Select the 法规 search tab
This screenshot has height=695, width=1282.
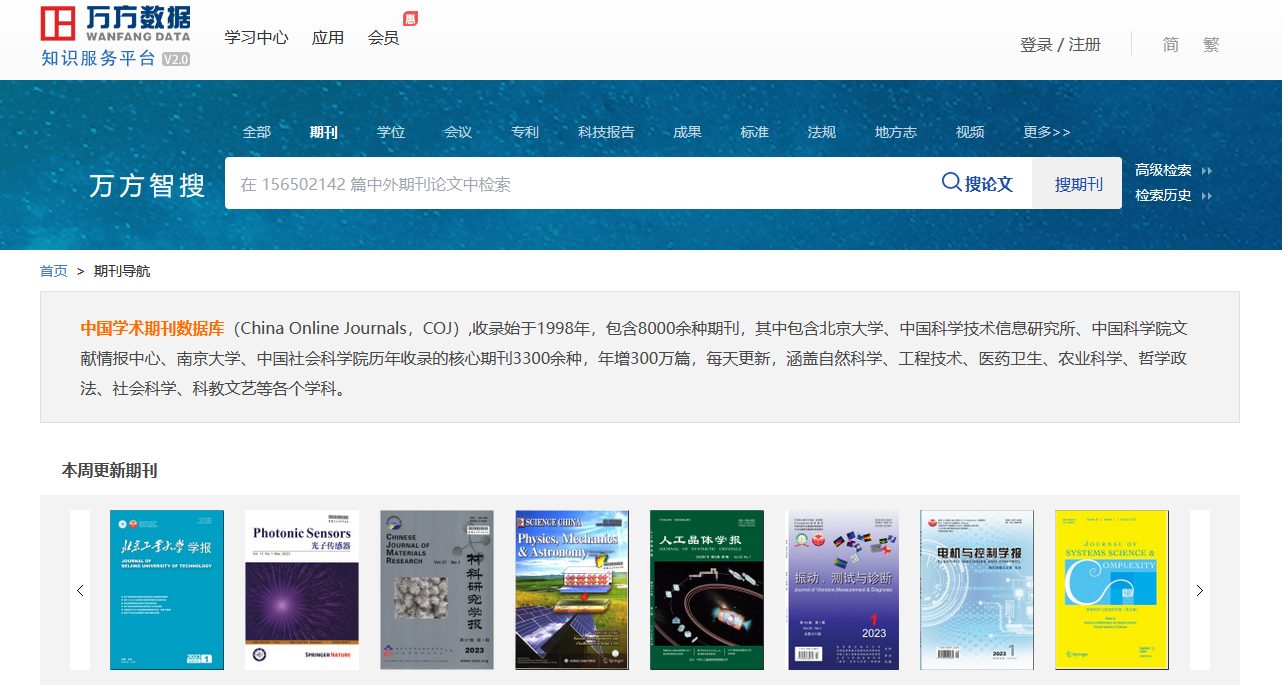tap(821, 132)
